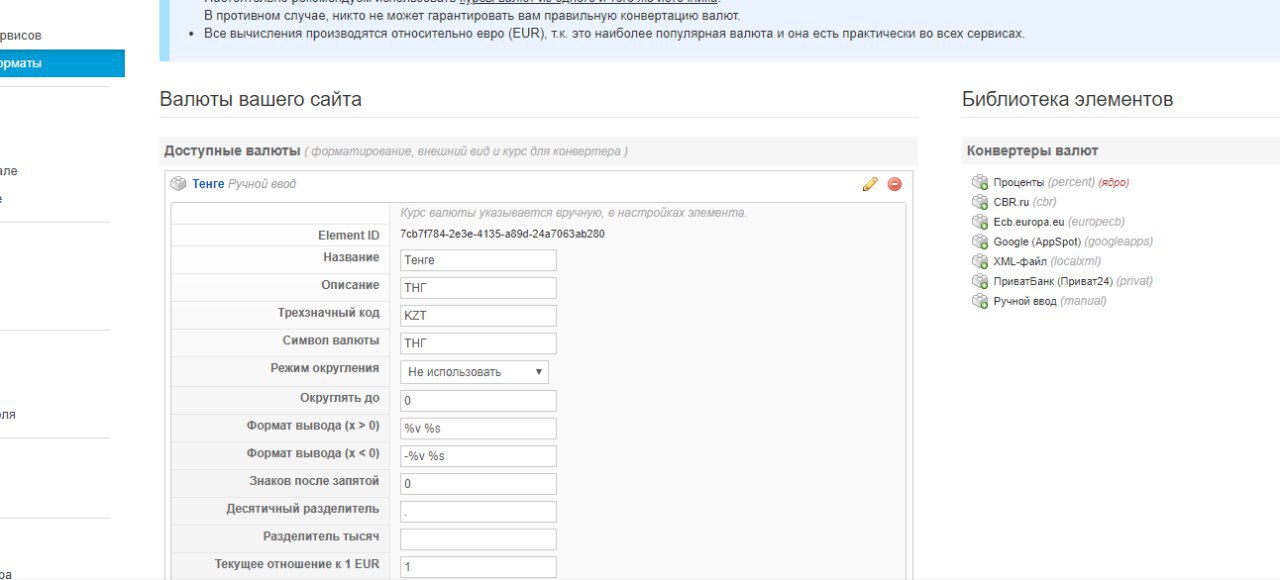Viewport: 1280px width, 580px height.
Task: Open the Режим округления dropdown
Action: click(474, 372)
